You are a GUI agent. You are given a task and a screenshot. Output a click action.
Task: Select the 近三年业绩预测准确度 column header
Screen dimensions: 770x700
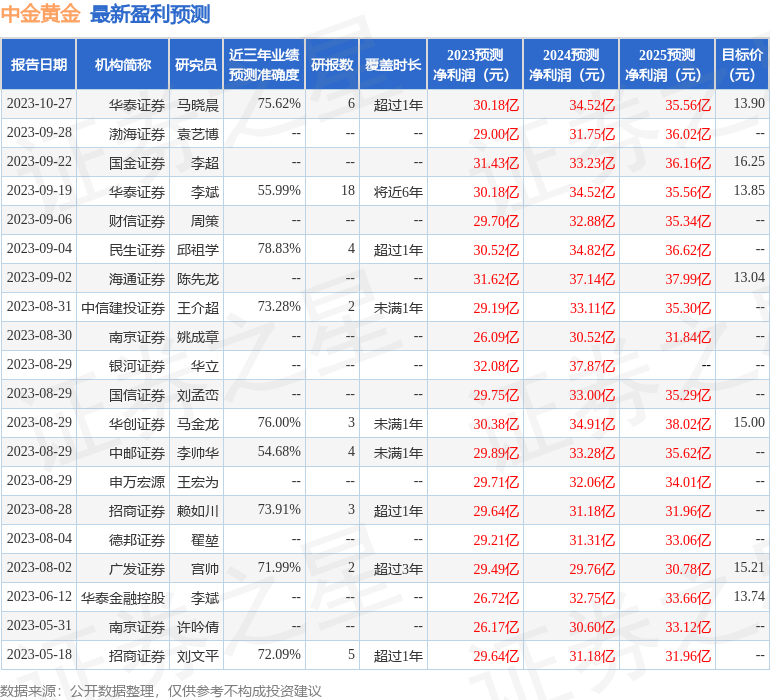(x=264, y=64)
